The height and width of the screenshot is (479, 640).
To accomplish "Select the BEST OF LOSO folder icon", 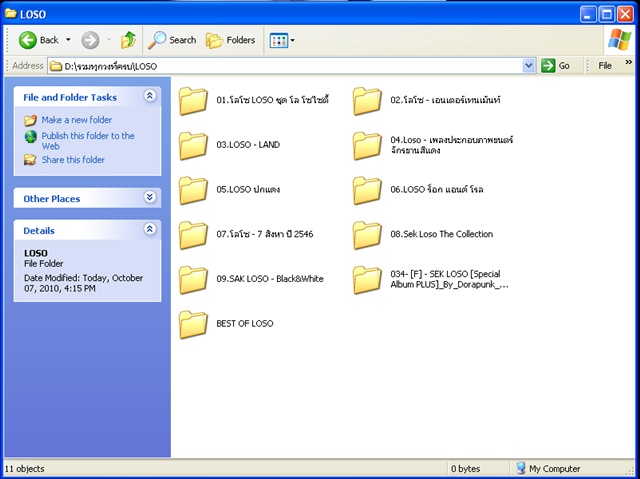I will click(x=193, y=324).
